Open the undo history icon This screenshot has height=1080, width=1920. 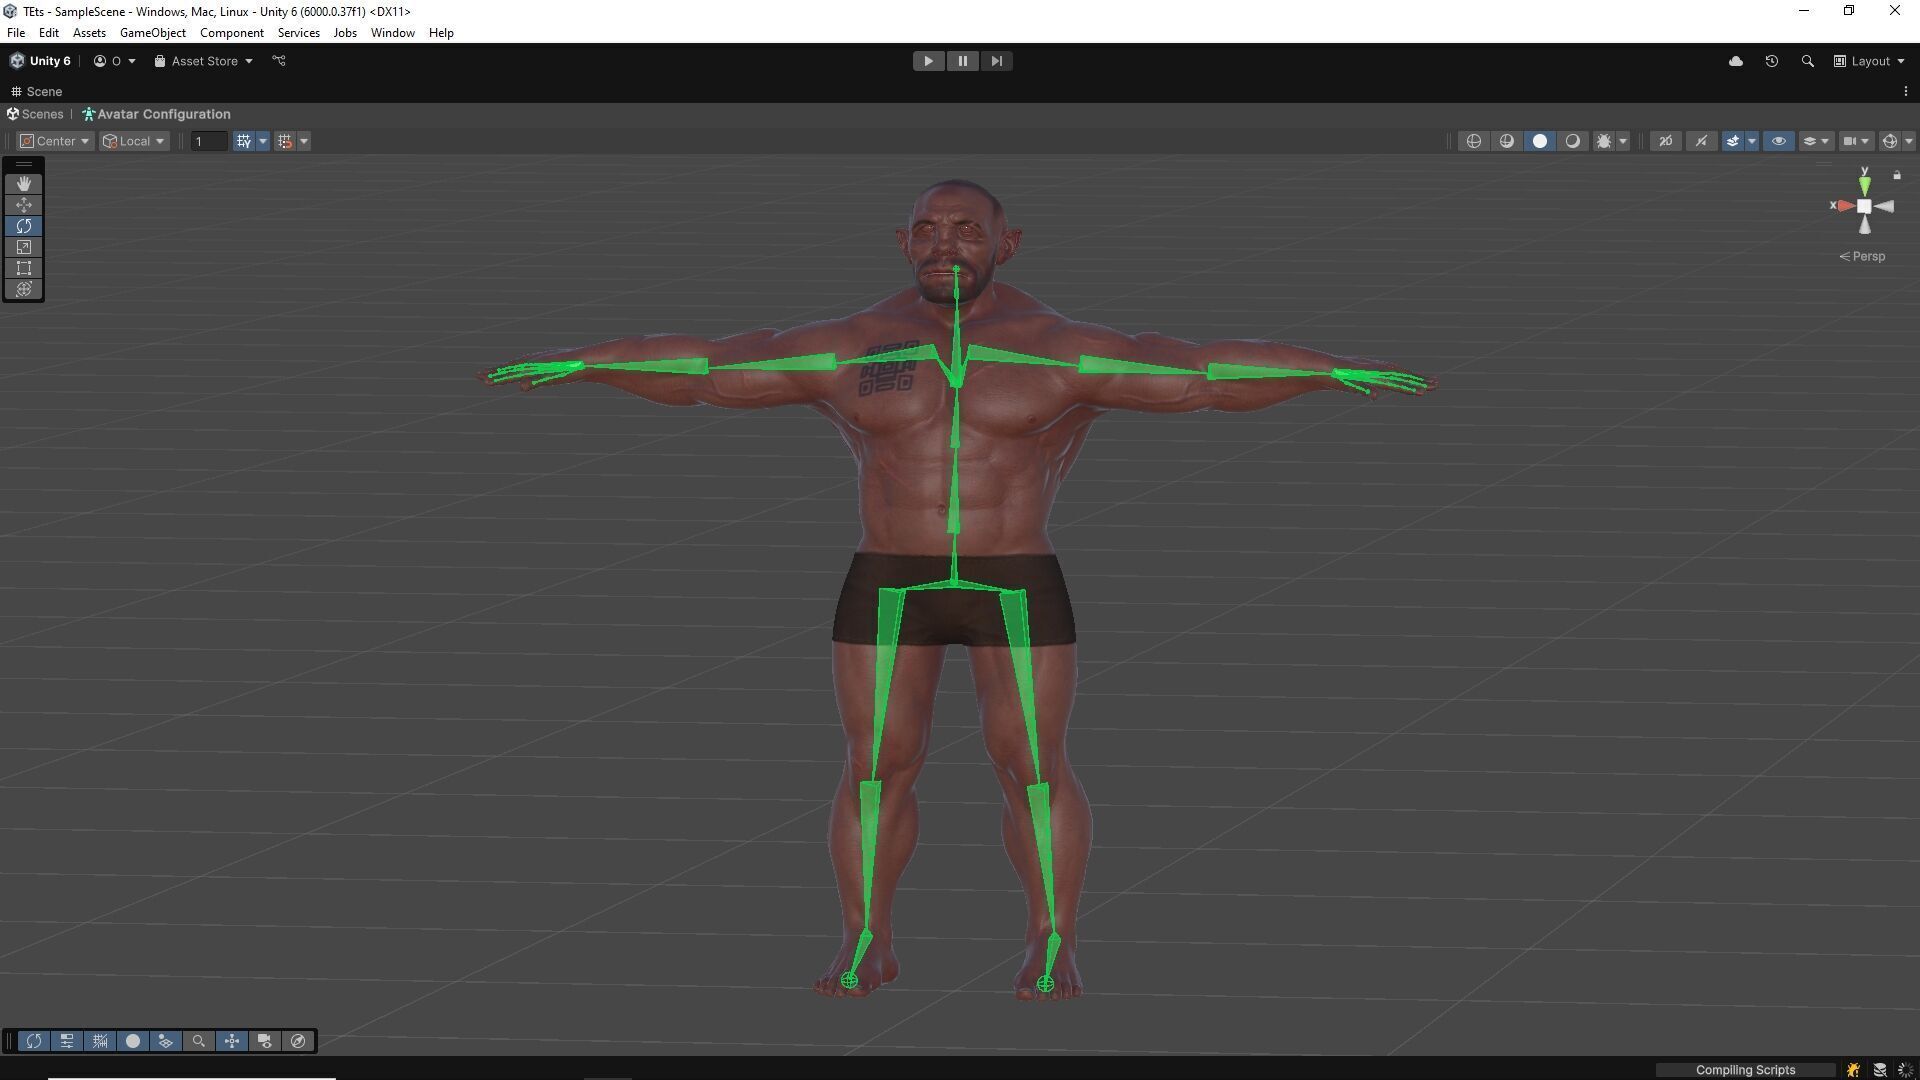(x=1771, y=61)
